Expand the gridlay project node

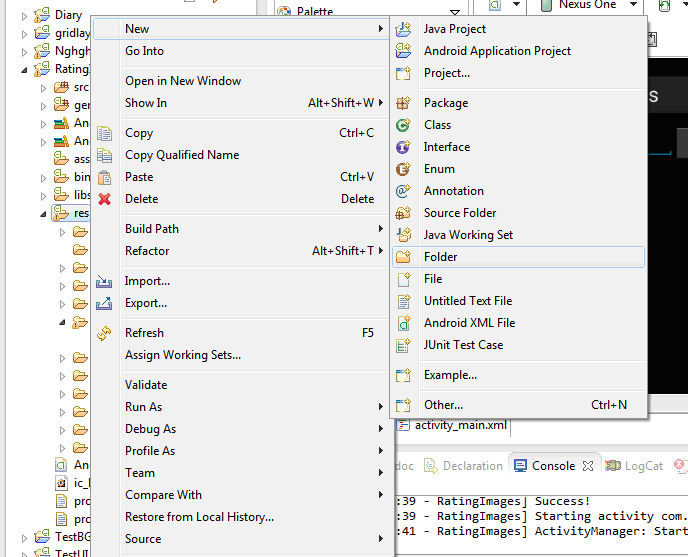[x=24, y=34]
